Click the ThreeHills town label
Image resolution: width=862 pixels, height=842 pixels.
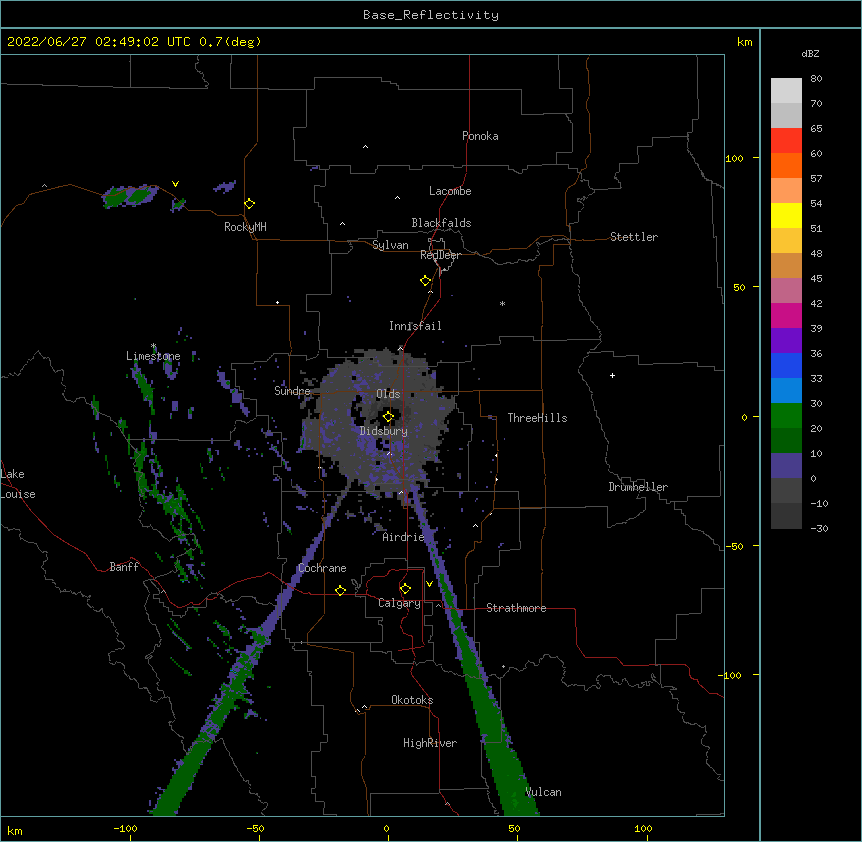[x=537, y=418]
